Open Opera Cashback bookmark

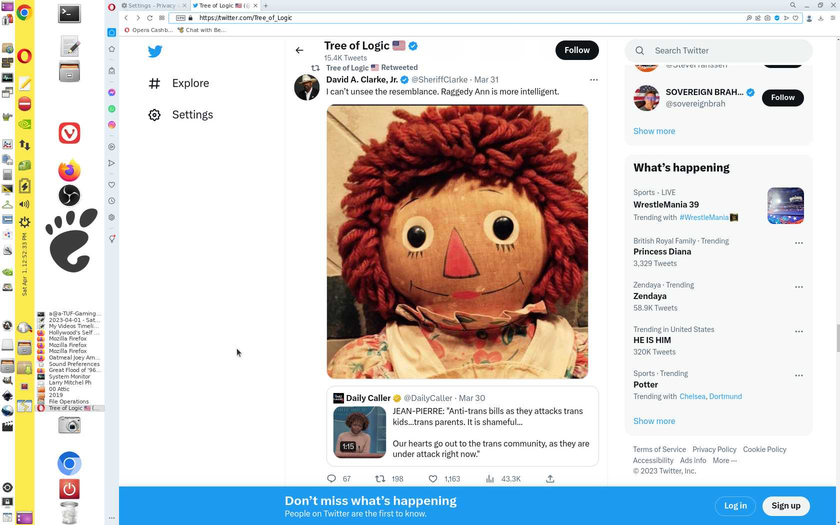point(148,30)
